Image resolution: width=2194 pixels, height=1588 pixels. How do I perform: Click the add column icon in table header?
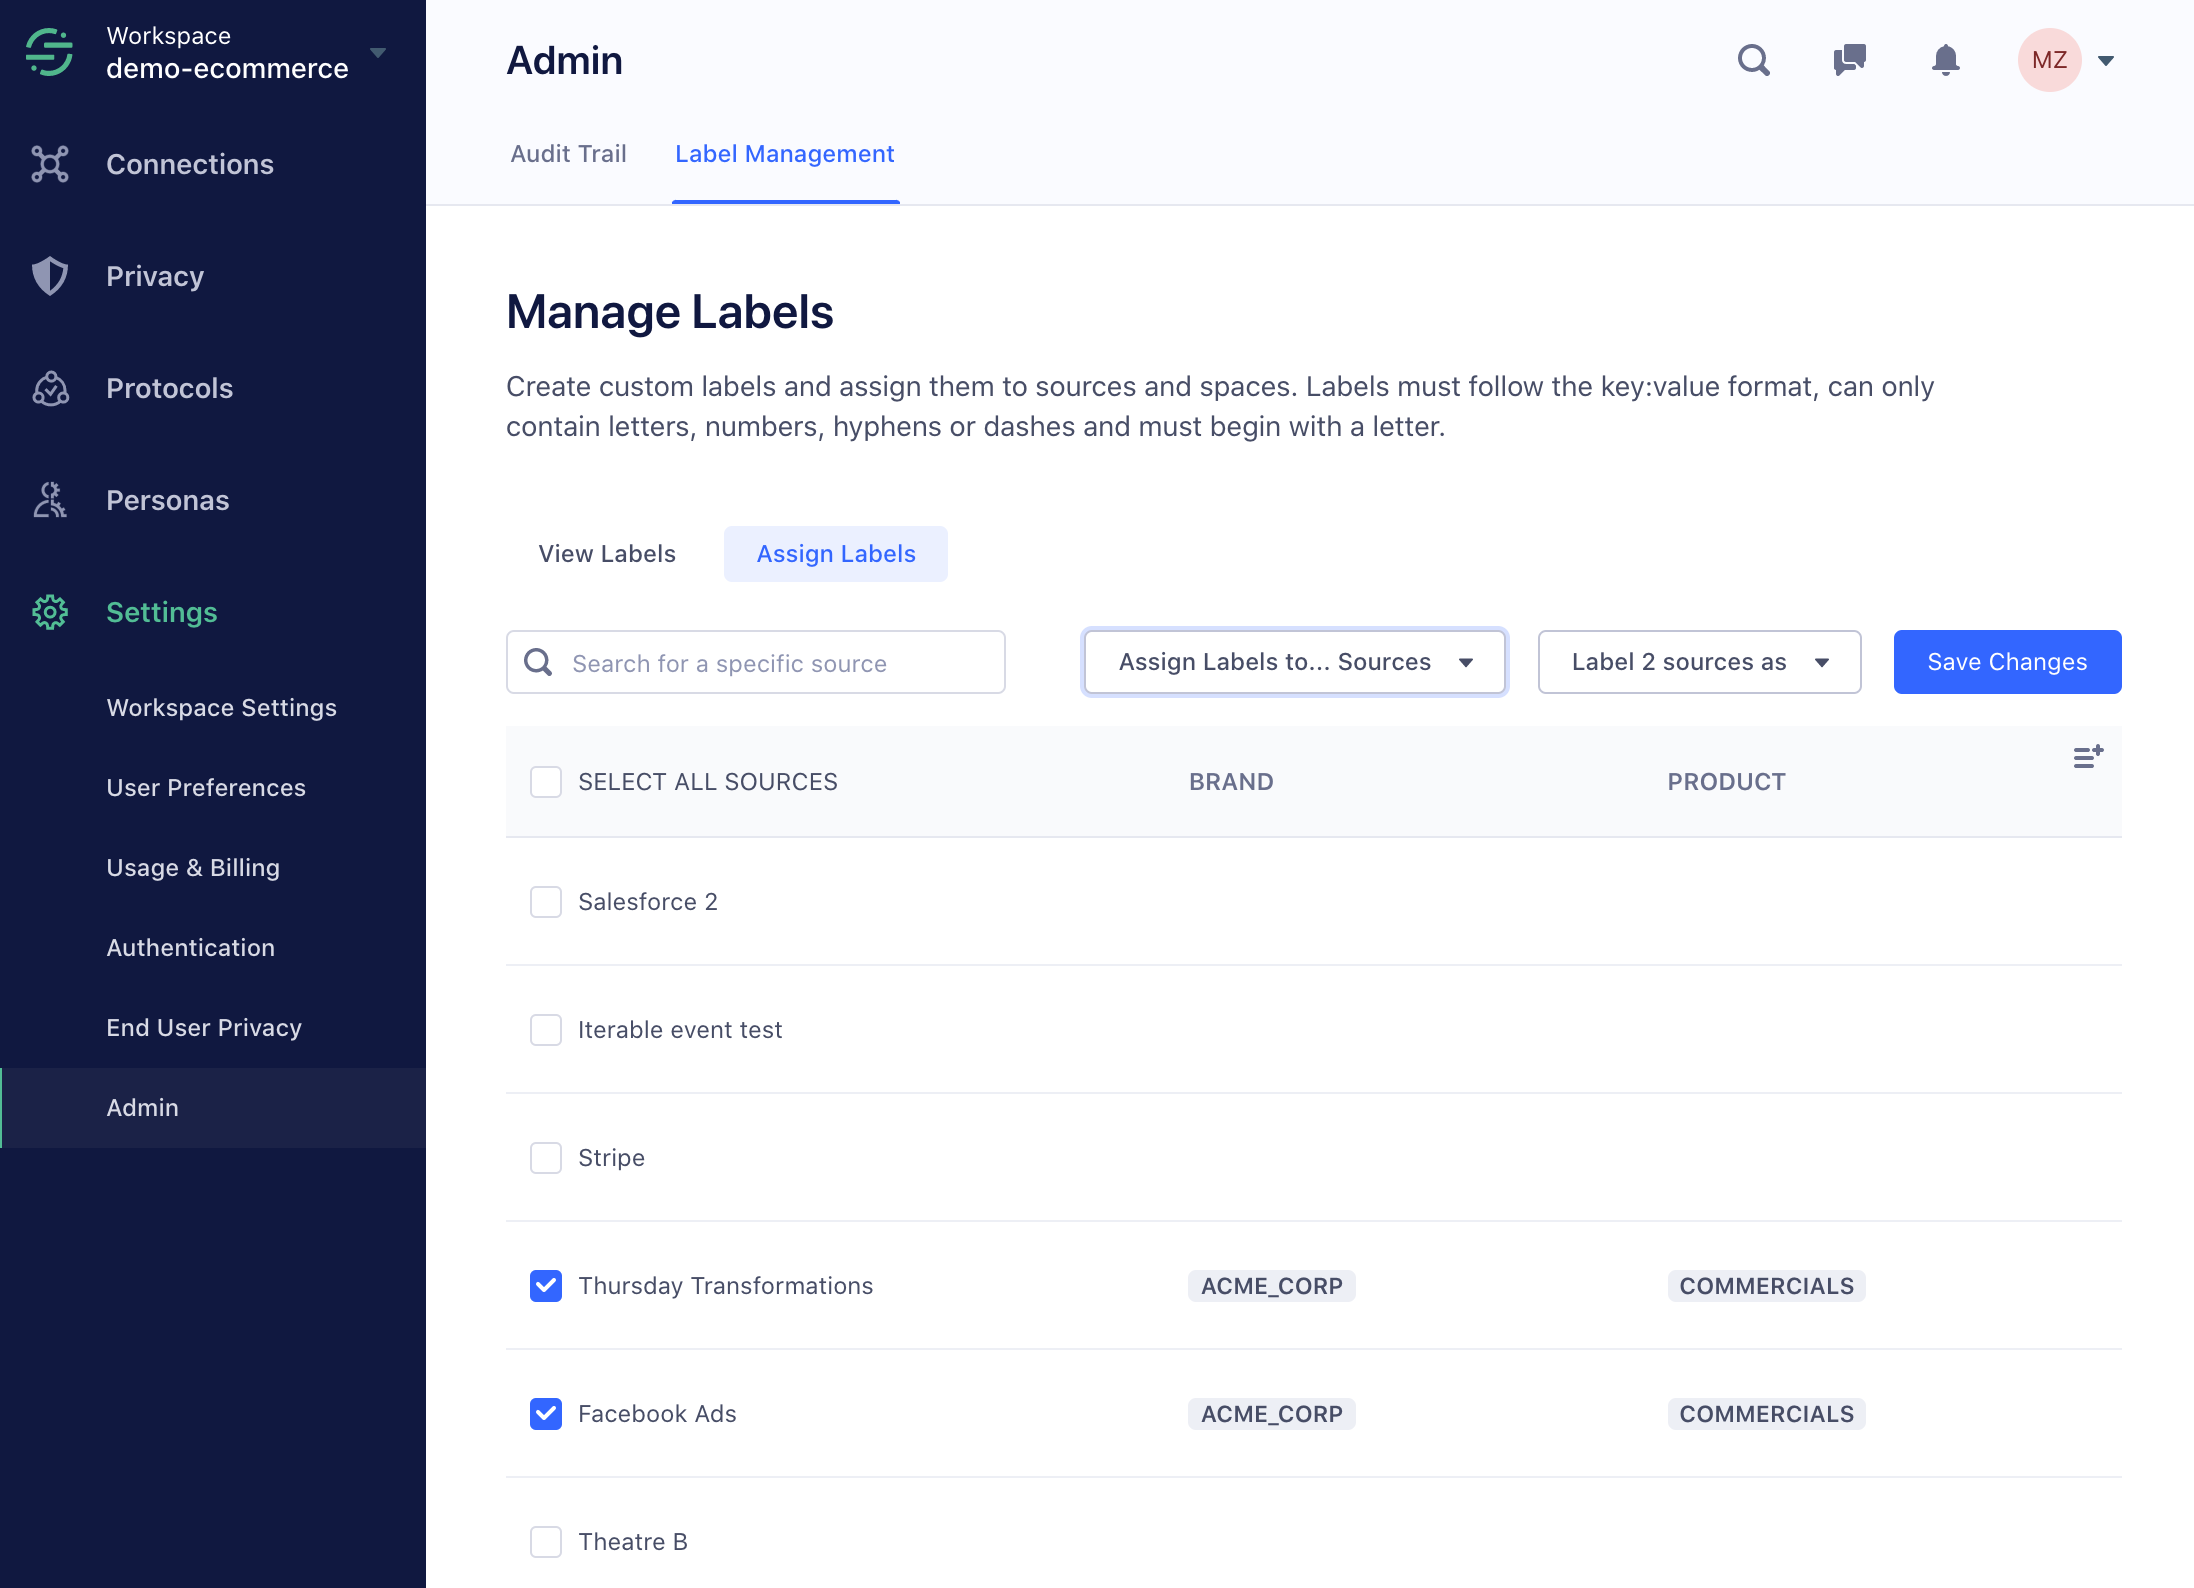(x=2088, y=757)
